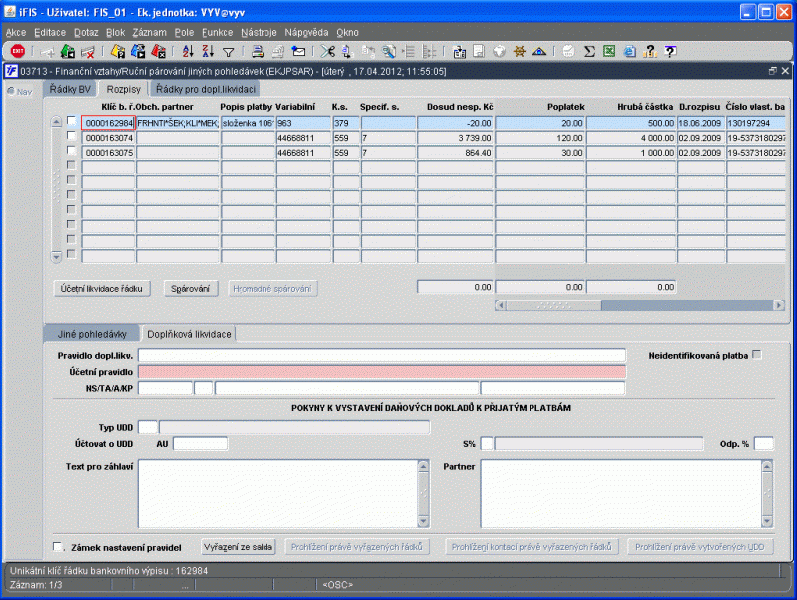Click Účetní likvidace řádku button
797x600 pixels.
coord(102,288)
